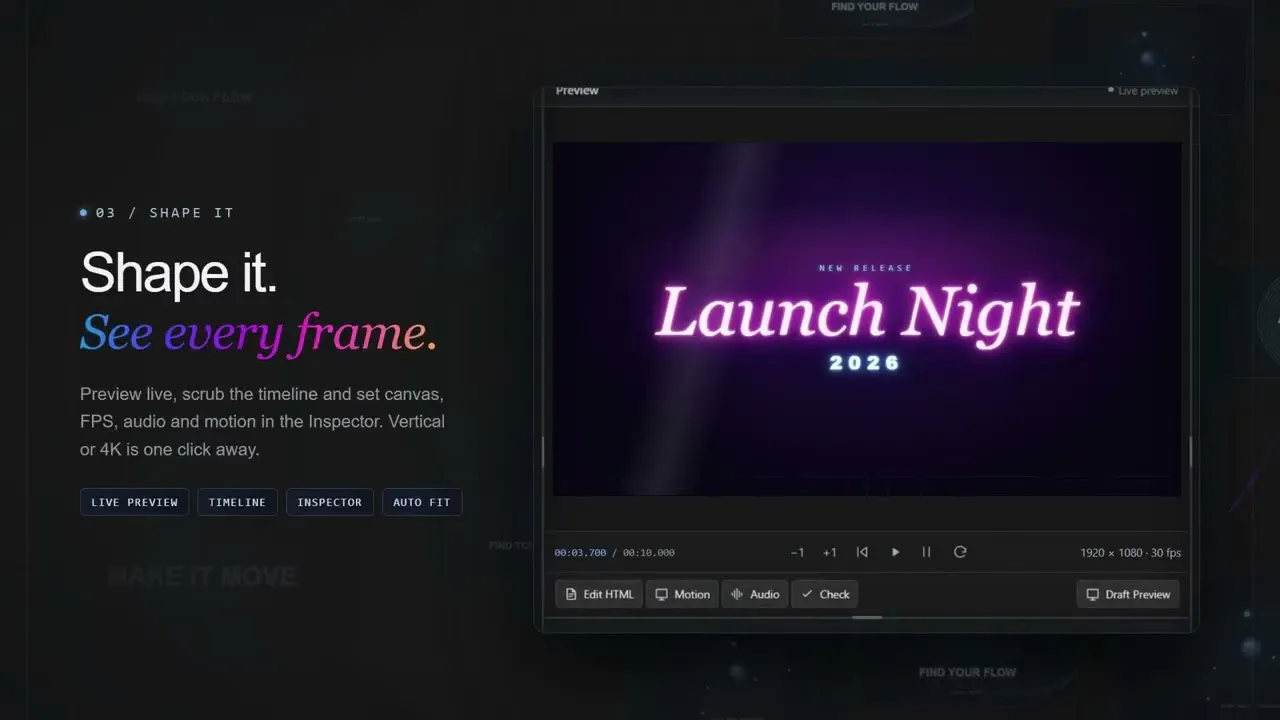Screen dimensions: 1280x720
Task: Click the "See every frame." gradient heading
Action: [259, 333]
